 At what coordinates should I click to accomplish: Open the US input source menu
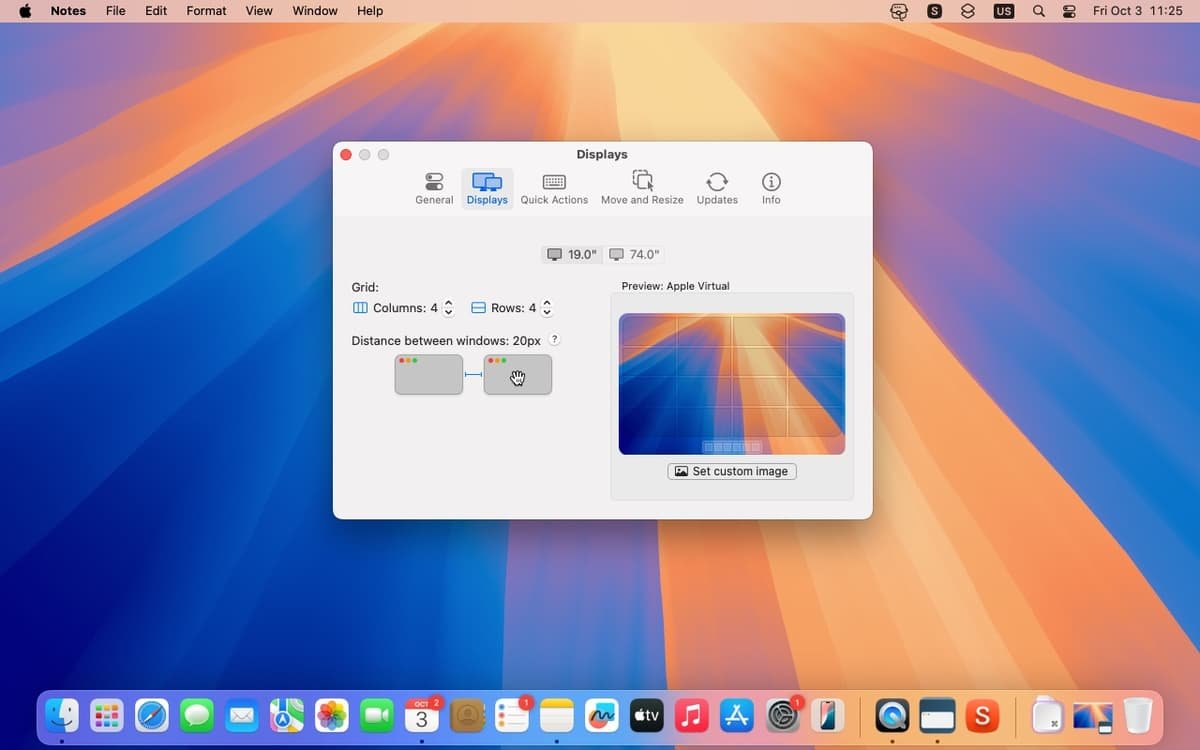pyautogui.click(x=1003, y=11)
